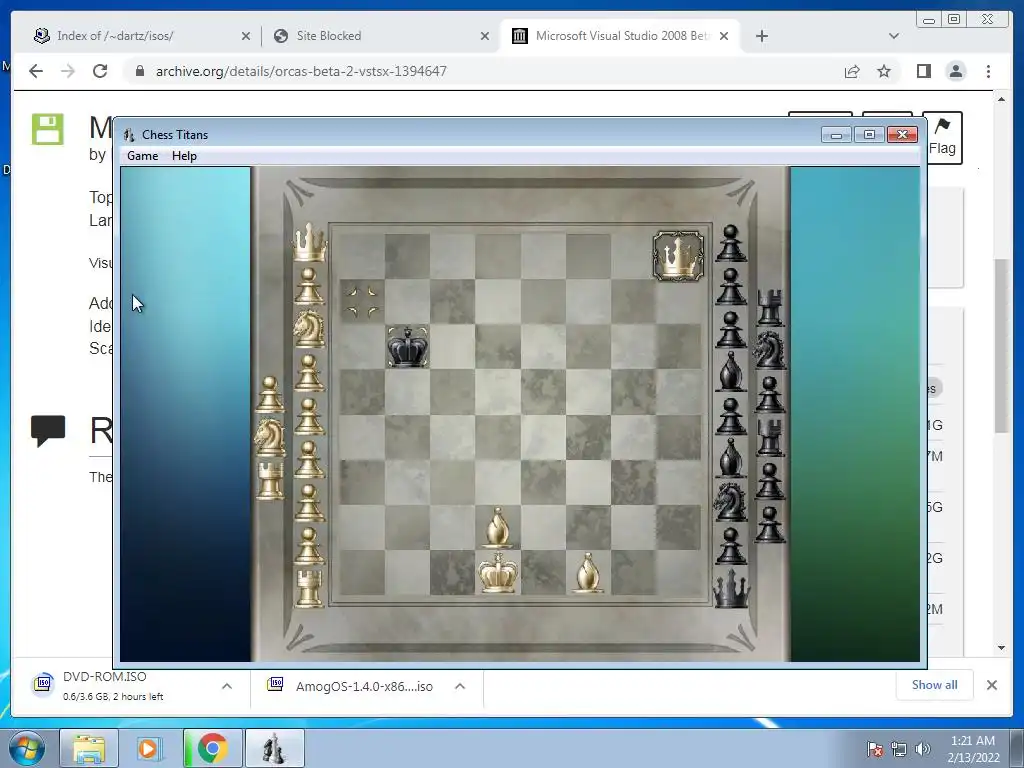Click the green floppy disk software icon
Viewport: 1024px width, 768px height.
point(48,129)
